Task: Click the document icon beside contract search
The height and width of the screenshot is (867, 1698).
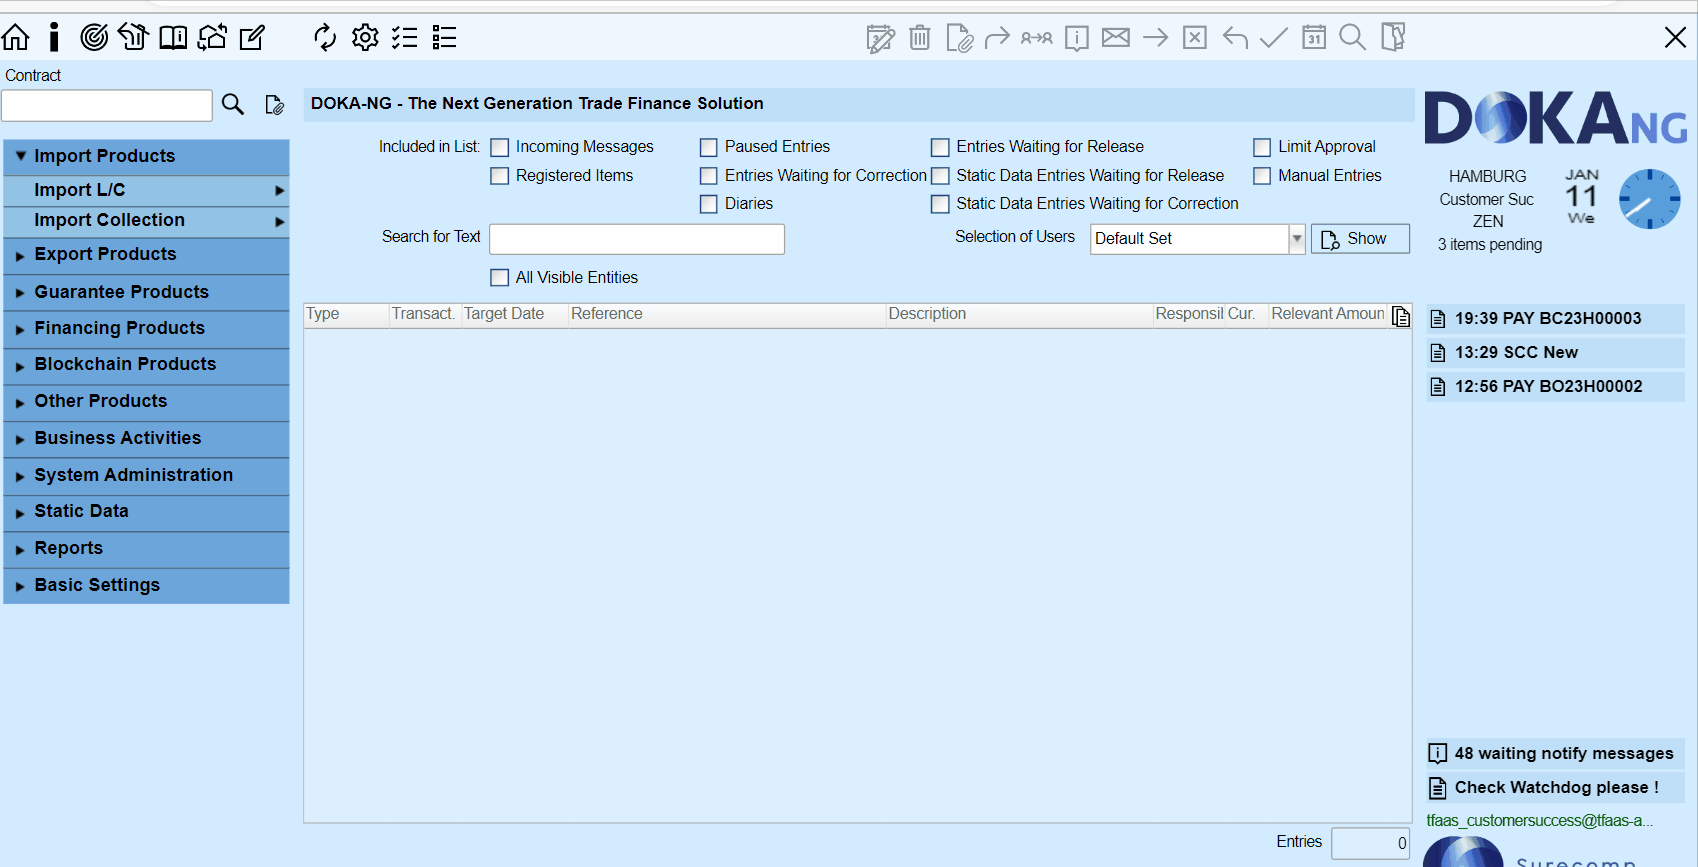Action: (275, 105)
